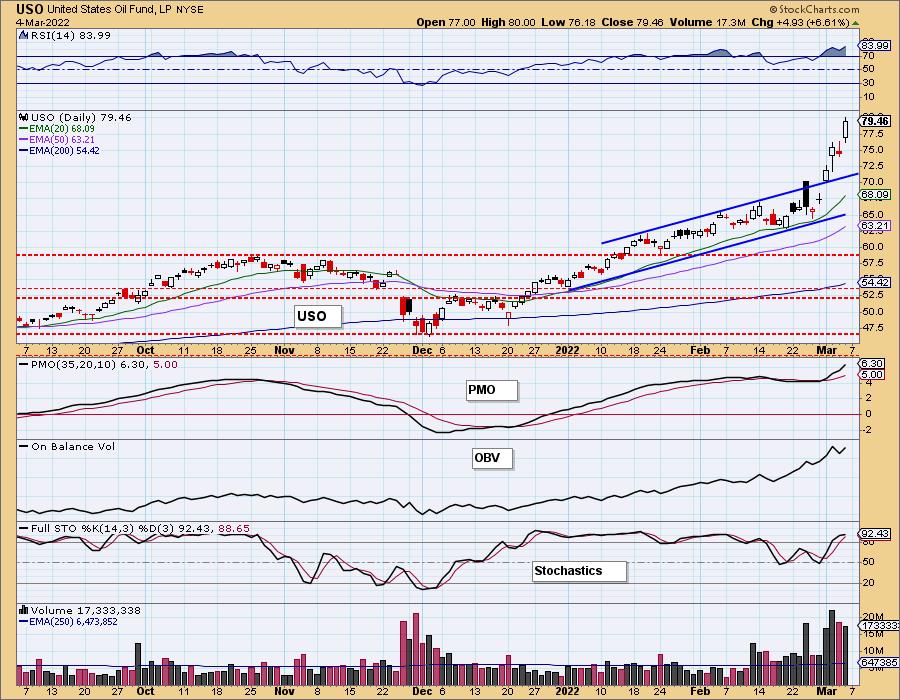Click the 68.09 EMA value tag
This screenshot has height=700, width=900.
(x=876, y=195)
